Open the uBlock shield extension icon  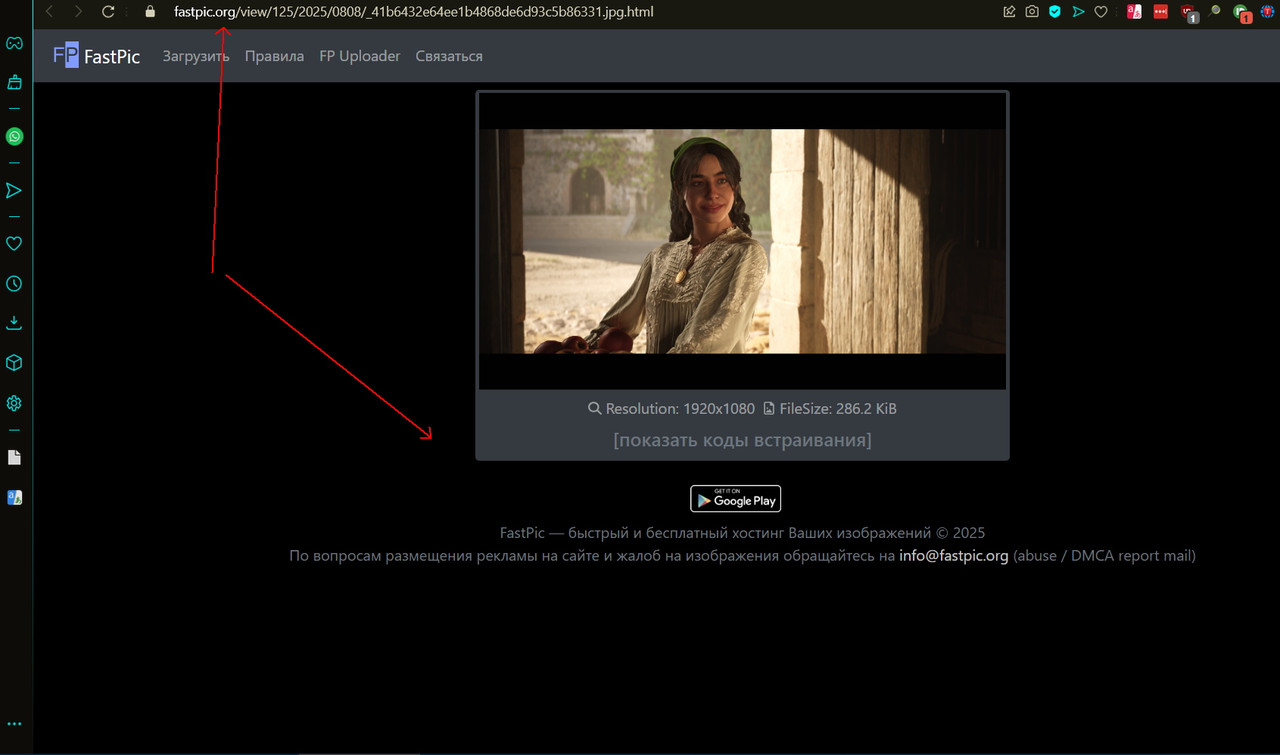pyautogui.click(x=1188, y=13)
